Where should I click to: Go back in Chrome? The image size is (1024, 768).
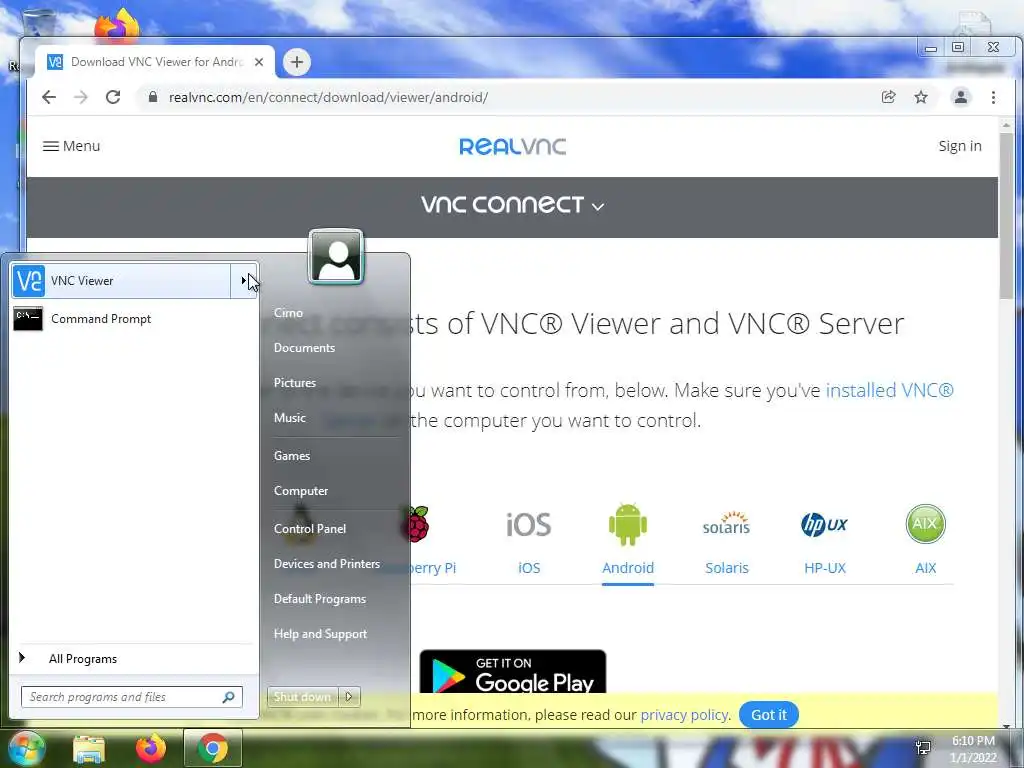click(49, 97)
